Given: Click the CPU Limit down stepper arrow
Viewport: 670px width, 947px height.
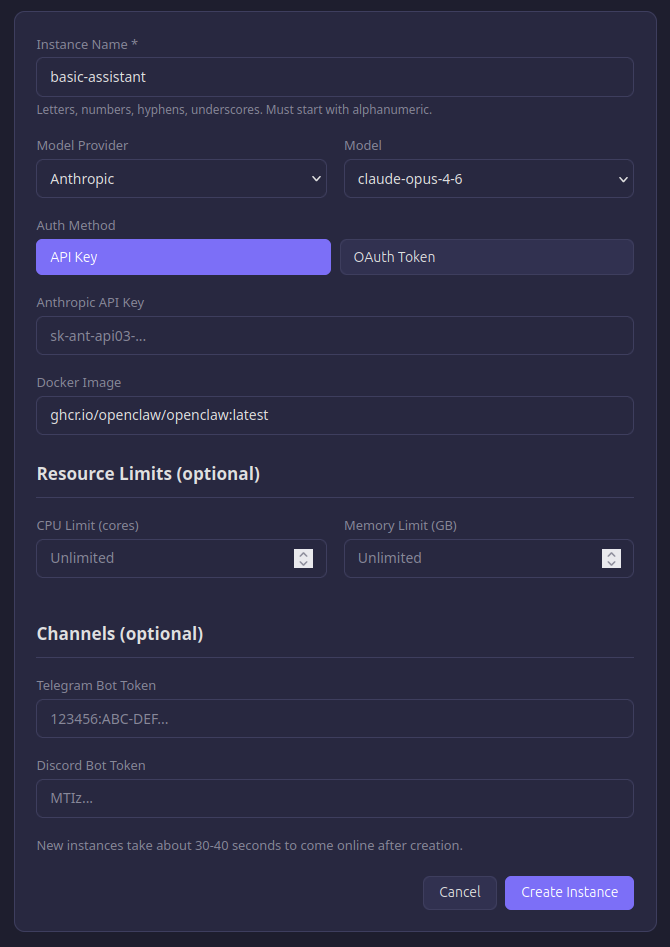Looking at the screenshot, I should [303, 563].
